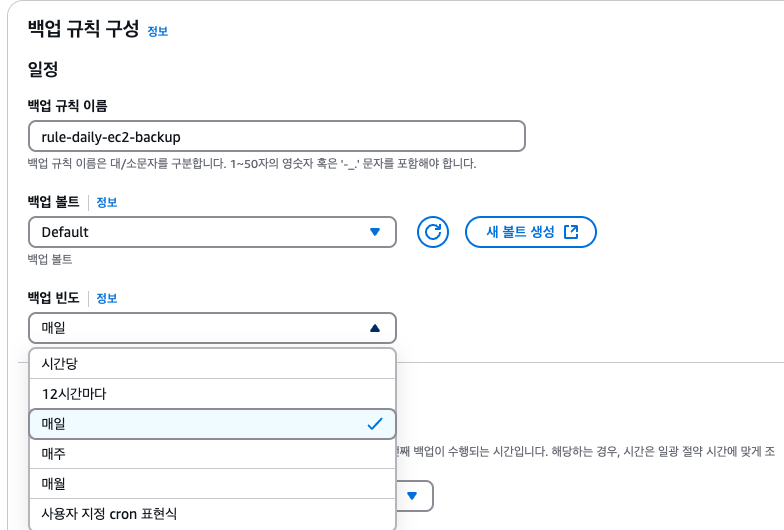The width and height of the screenshot is (784, 530).
Task: Open 정보 link next to 백업 볼트
Action: [x=106, y=202]
